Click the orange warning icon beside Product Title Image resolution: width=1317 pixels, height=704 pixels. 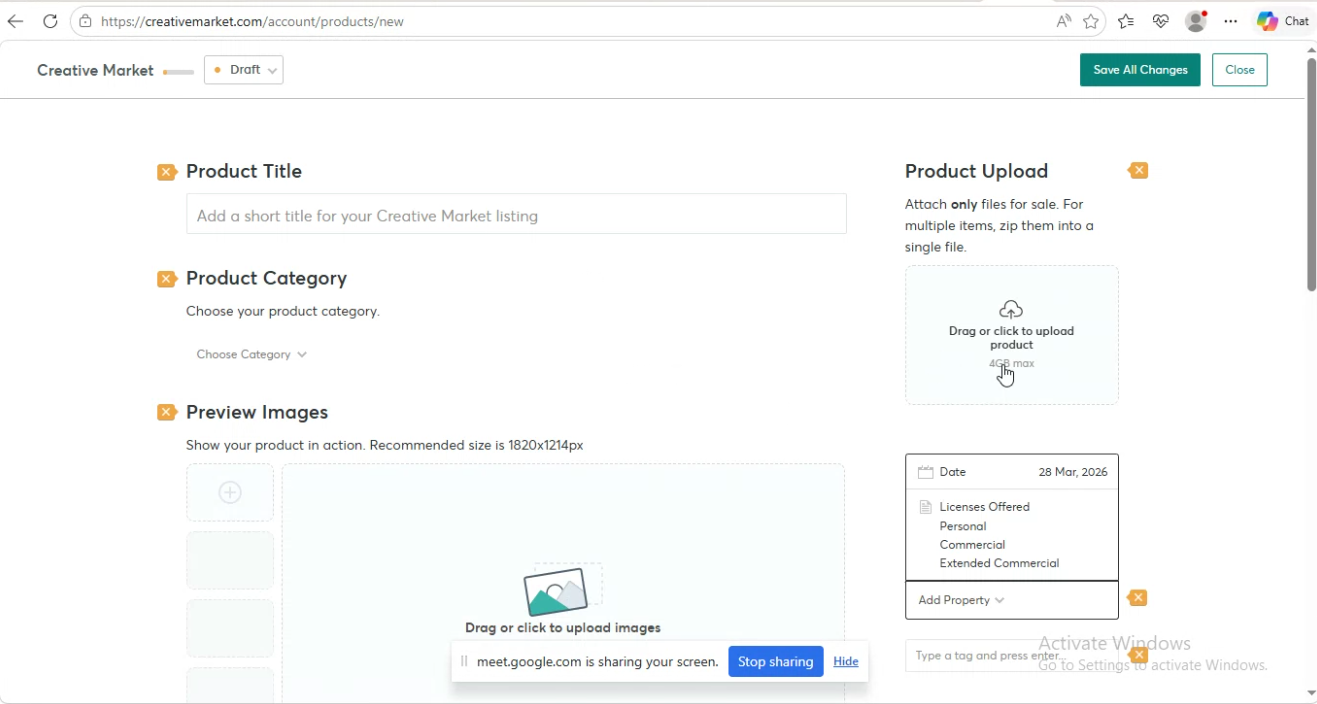point(167,172)
